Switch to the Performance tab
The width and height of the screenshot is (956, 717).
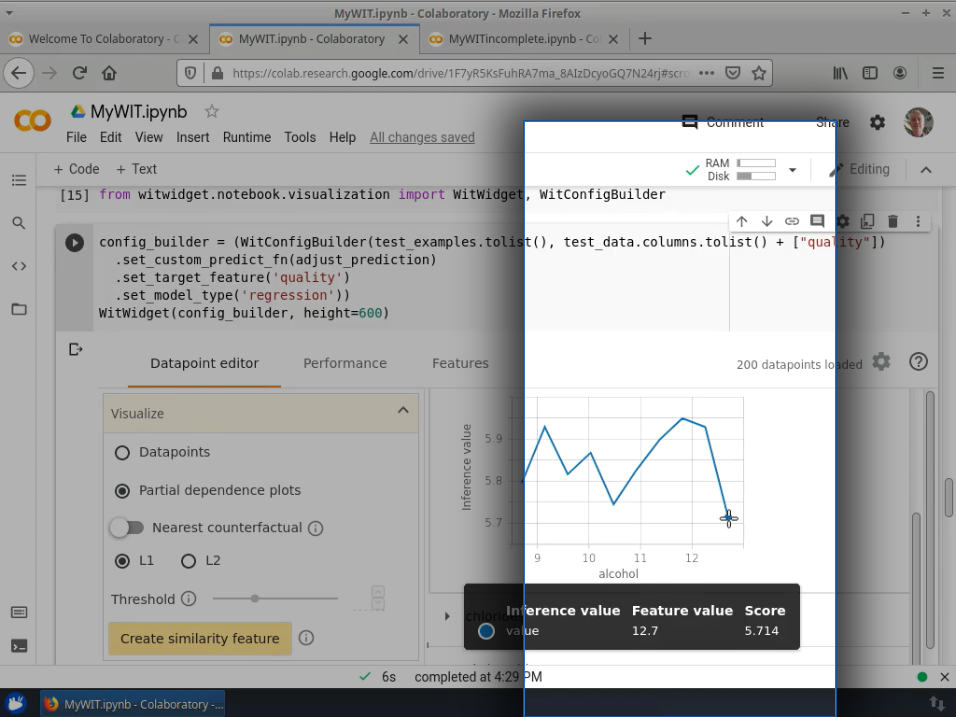click(345, 363)
